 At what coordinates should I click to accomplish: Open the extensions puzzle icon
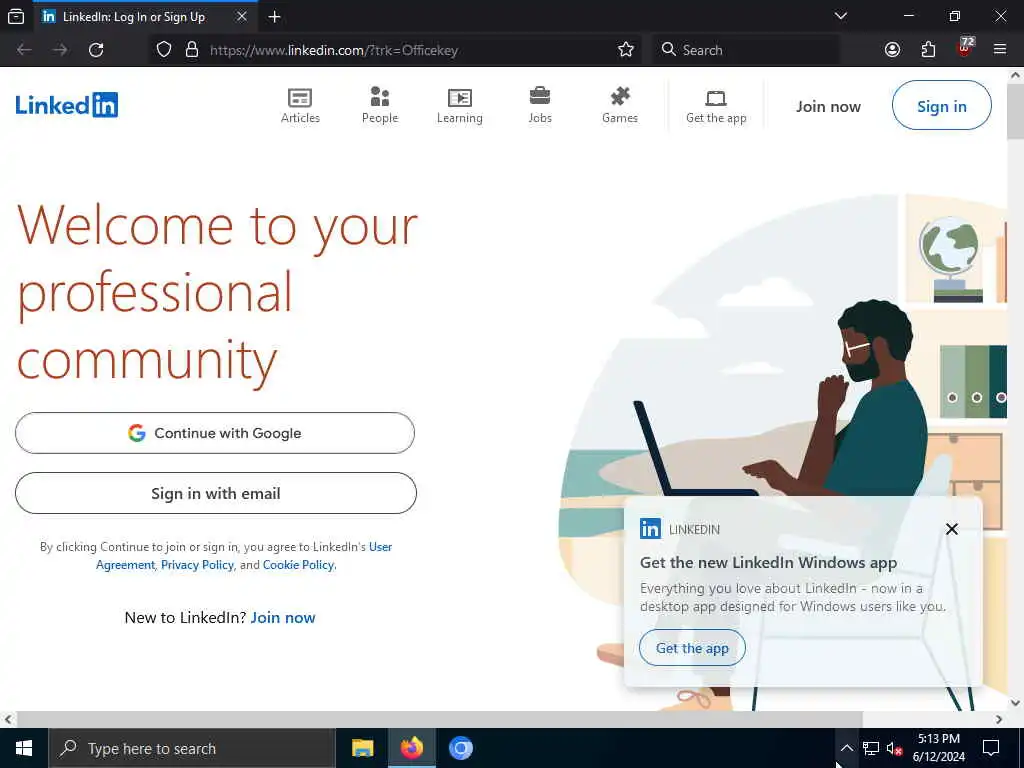928,50
